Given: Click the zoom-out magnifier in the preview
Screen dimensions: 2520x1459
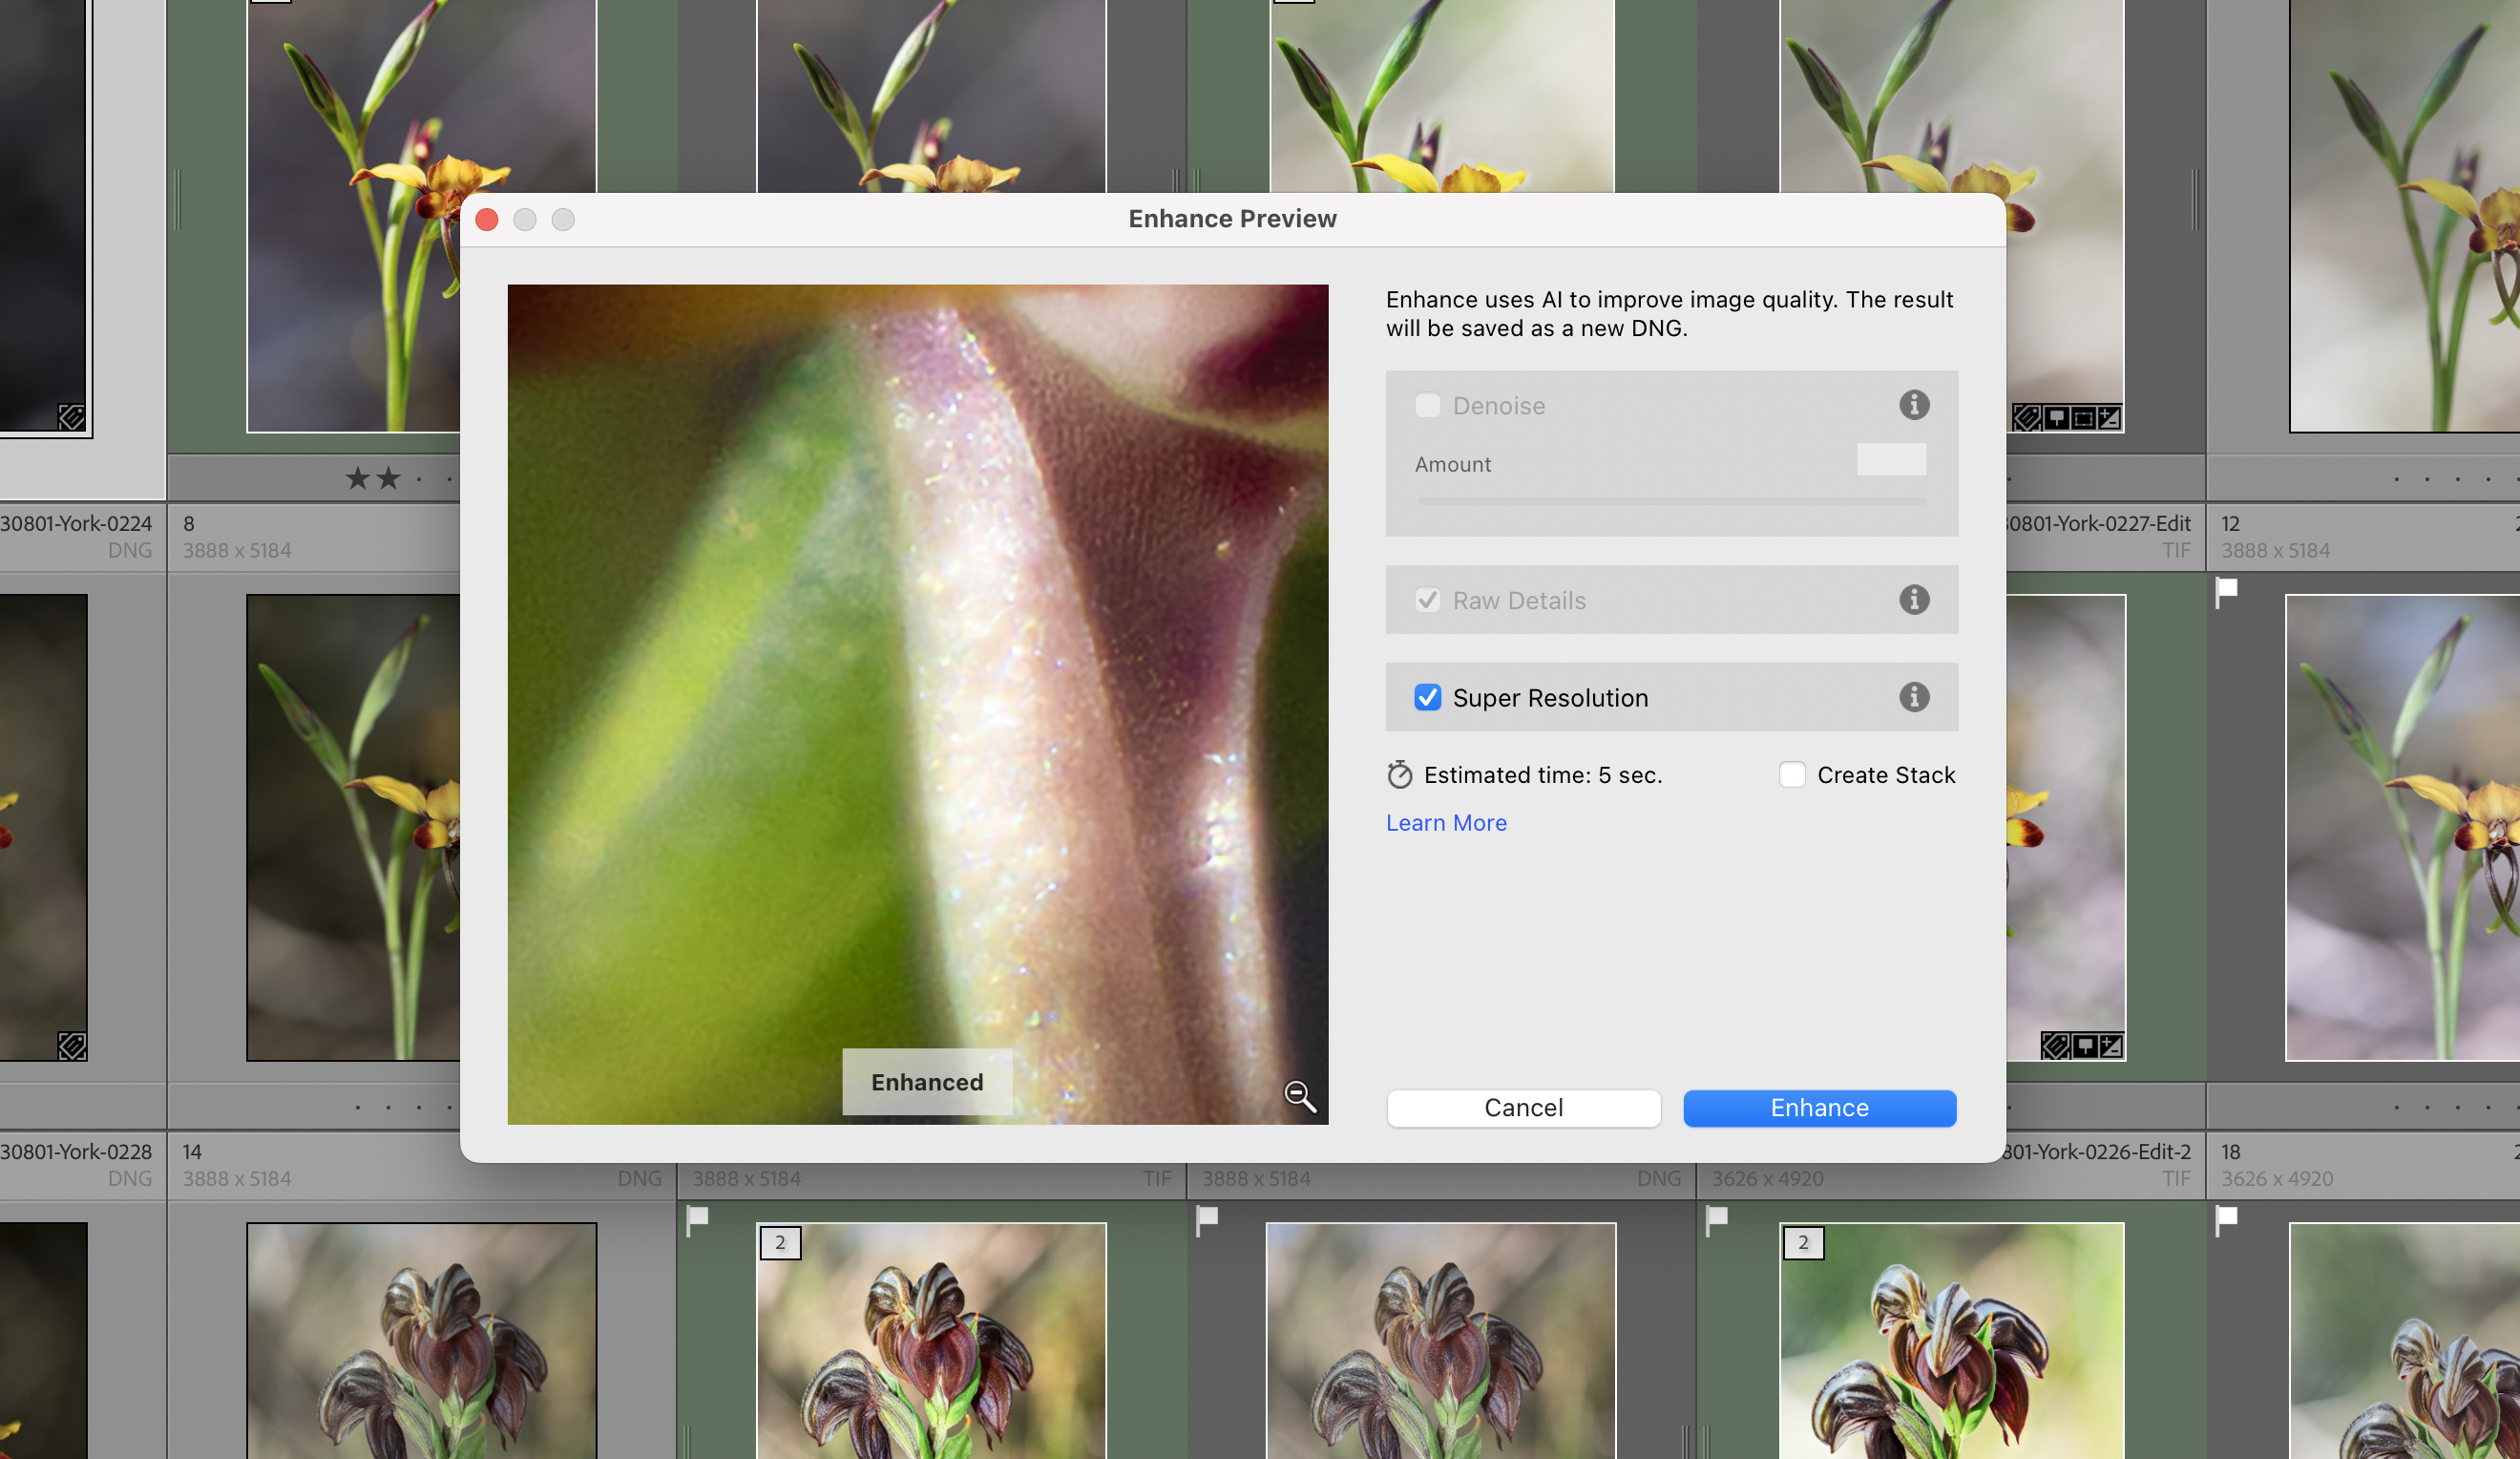Looking at the screenshot, I should [1299, 1096].
